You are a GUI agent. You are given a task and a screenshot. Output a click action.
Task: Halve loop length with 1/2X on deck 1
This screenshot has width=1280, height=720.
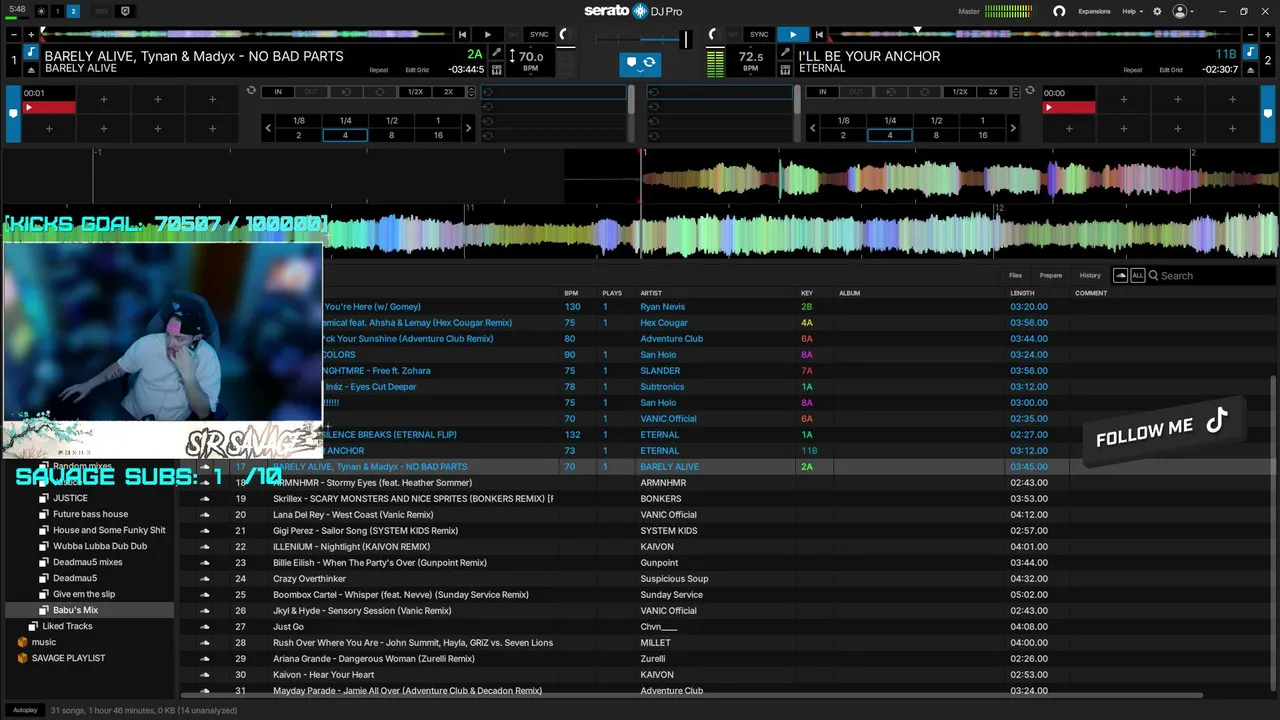pyautogui.click(x=415, y=92)
